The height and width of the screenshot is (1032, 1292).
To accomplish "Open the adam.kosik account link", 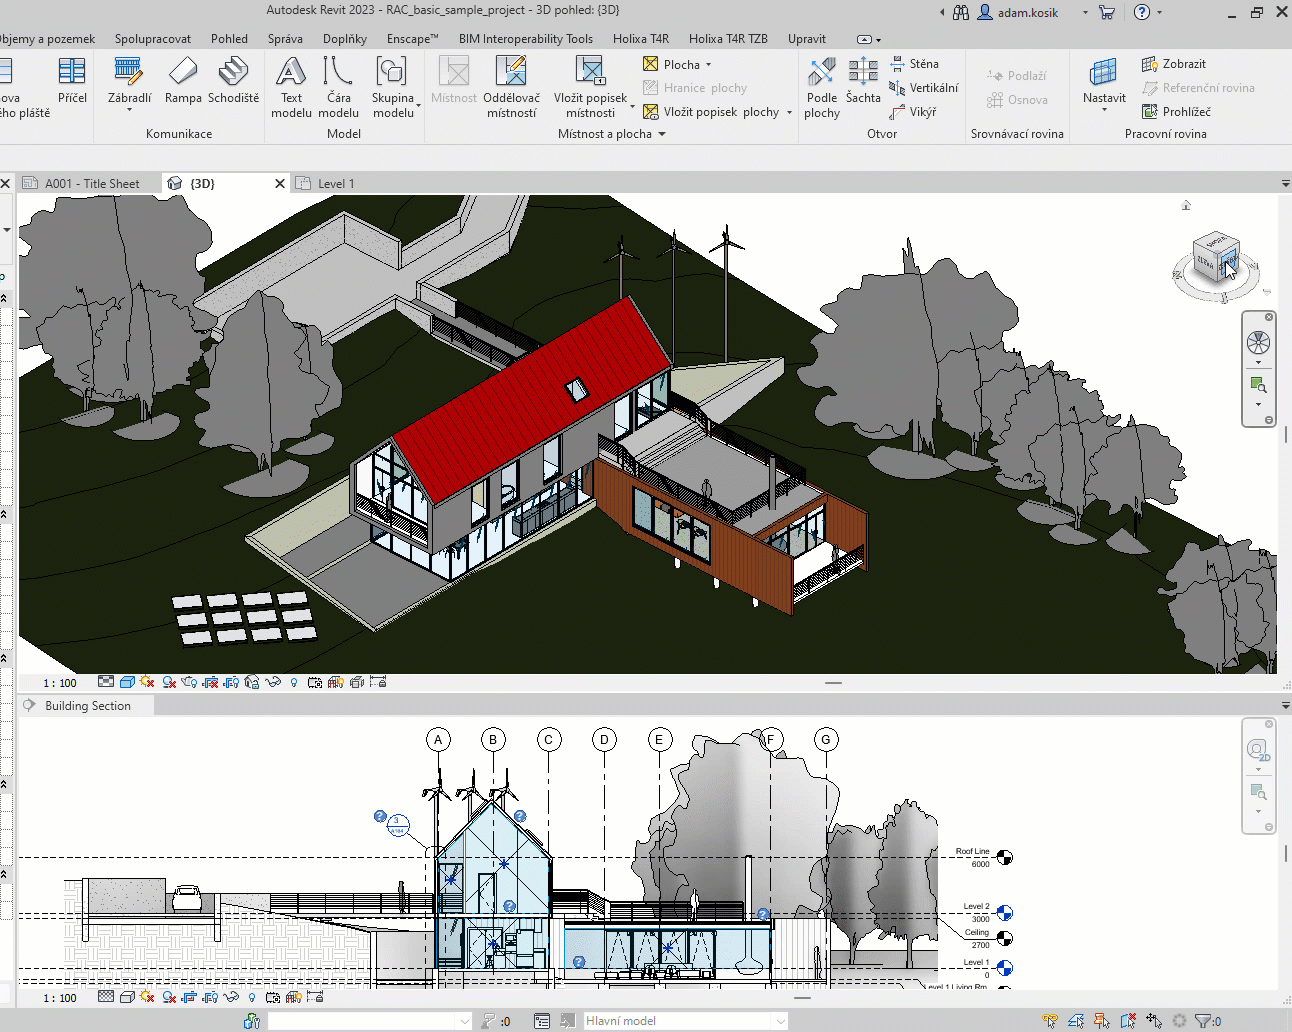I will point(1027,13).
